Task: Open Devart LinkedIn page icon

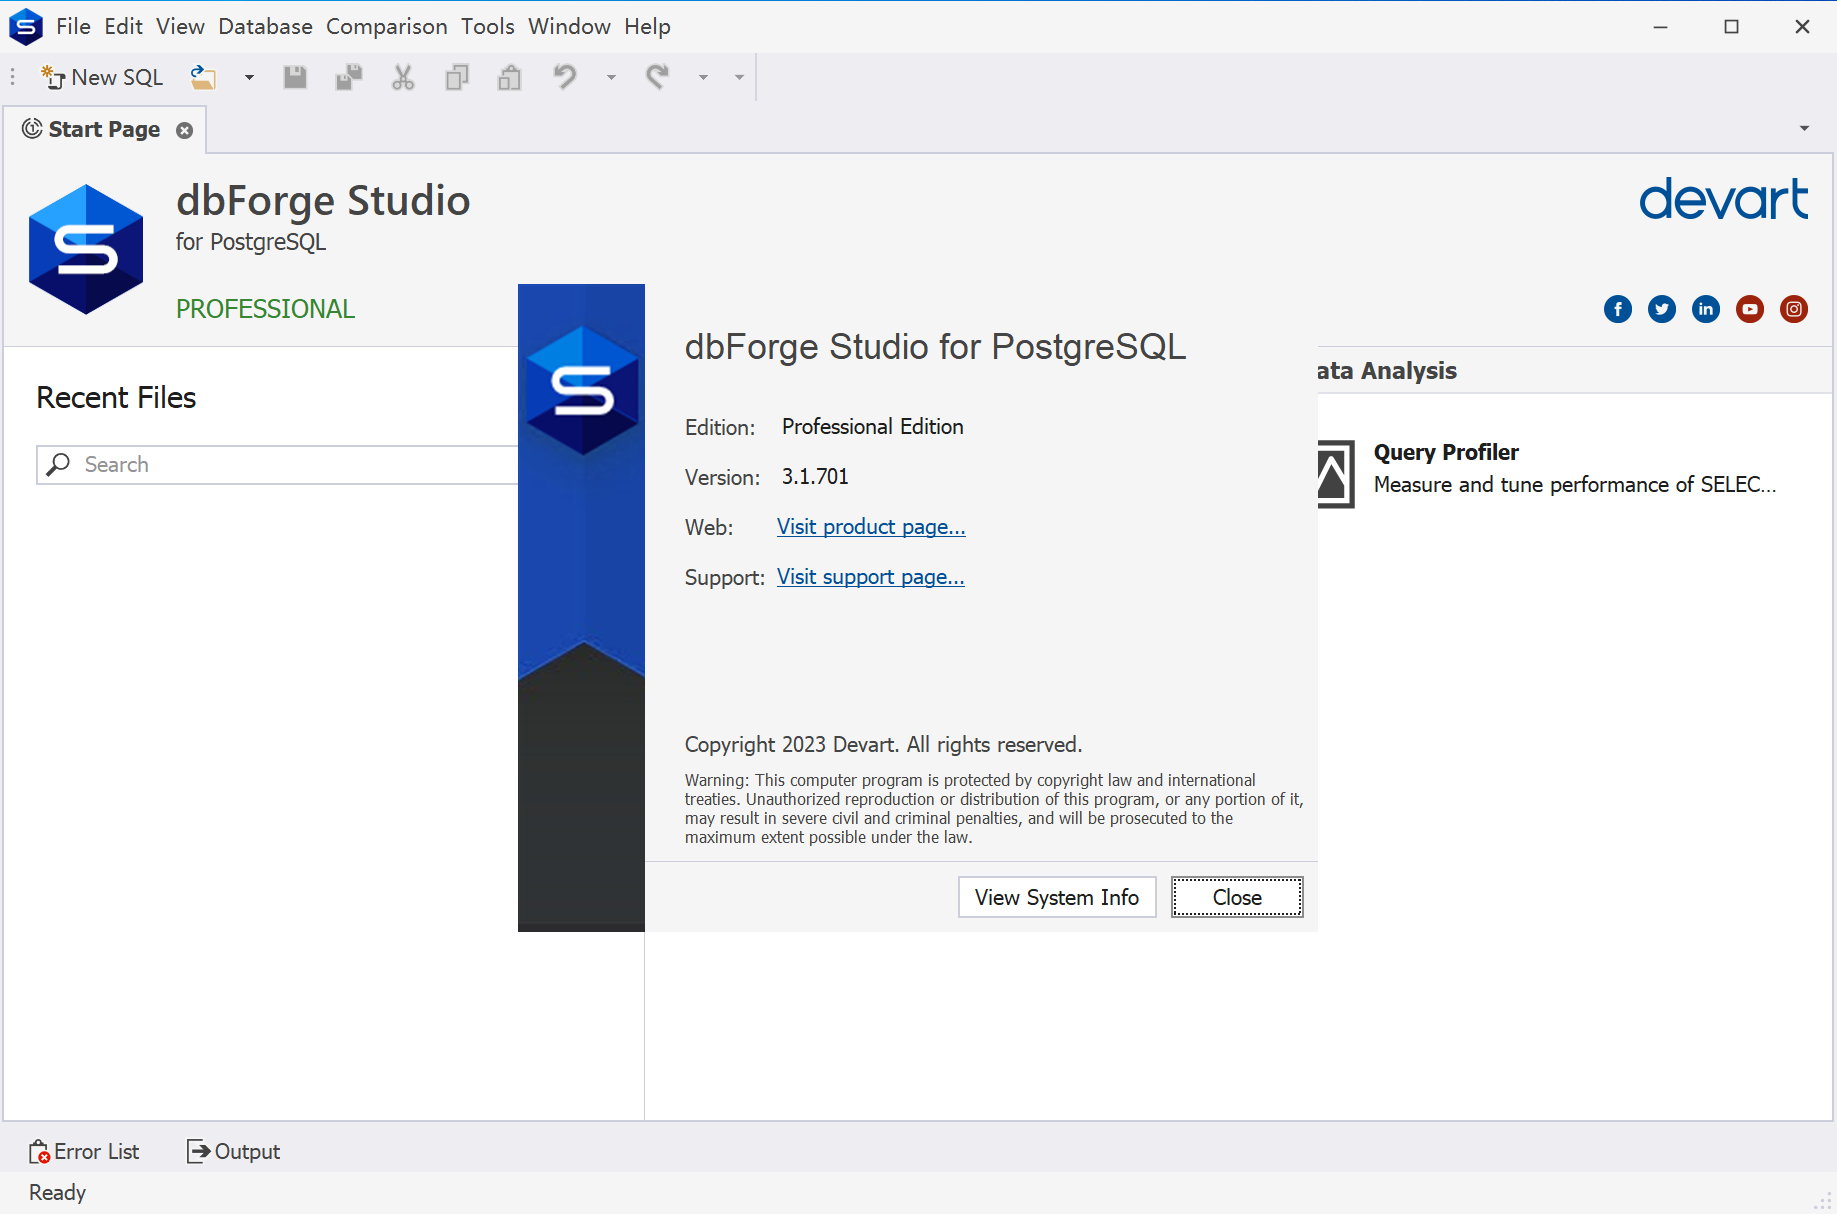Action: (1706, 309)
